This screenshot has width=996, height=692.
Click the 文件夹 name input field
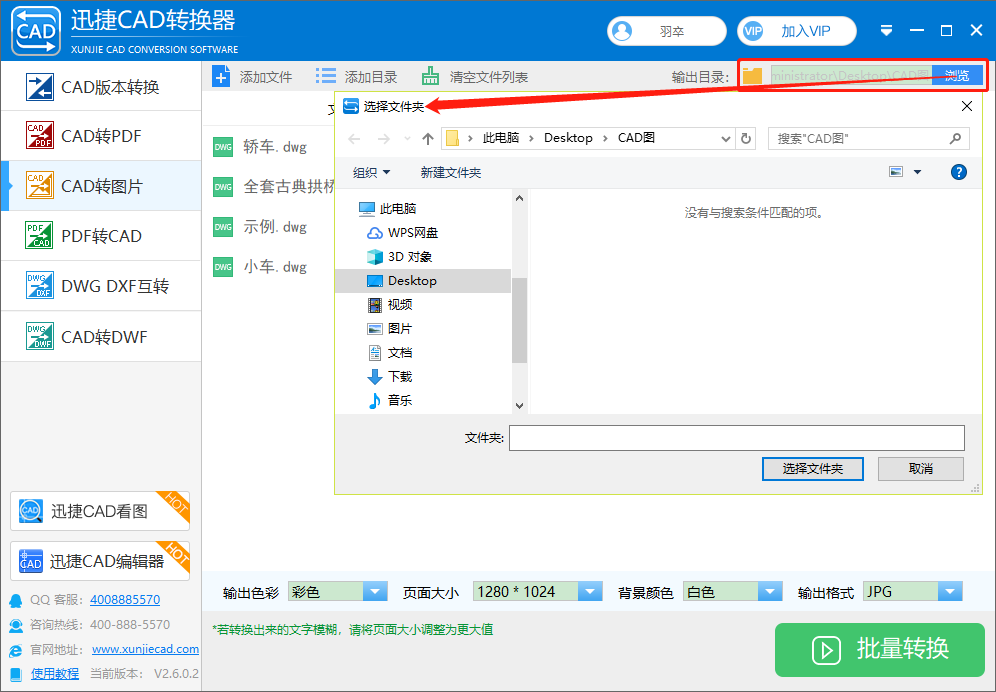click(737, 438)
